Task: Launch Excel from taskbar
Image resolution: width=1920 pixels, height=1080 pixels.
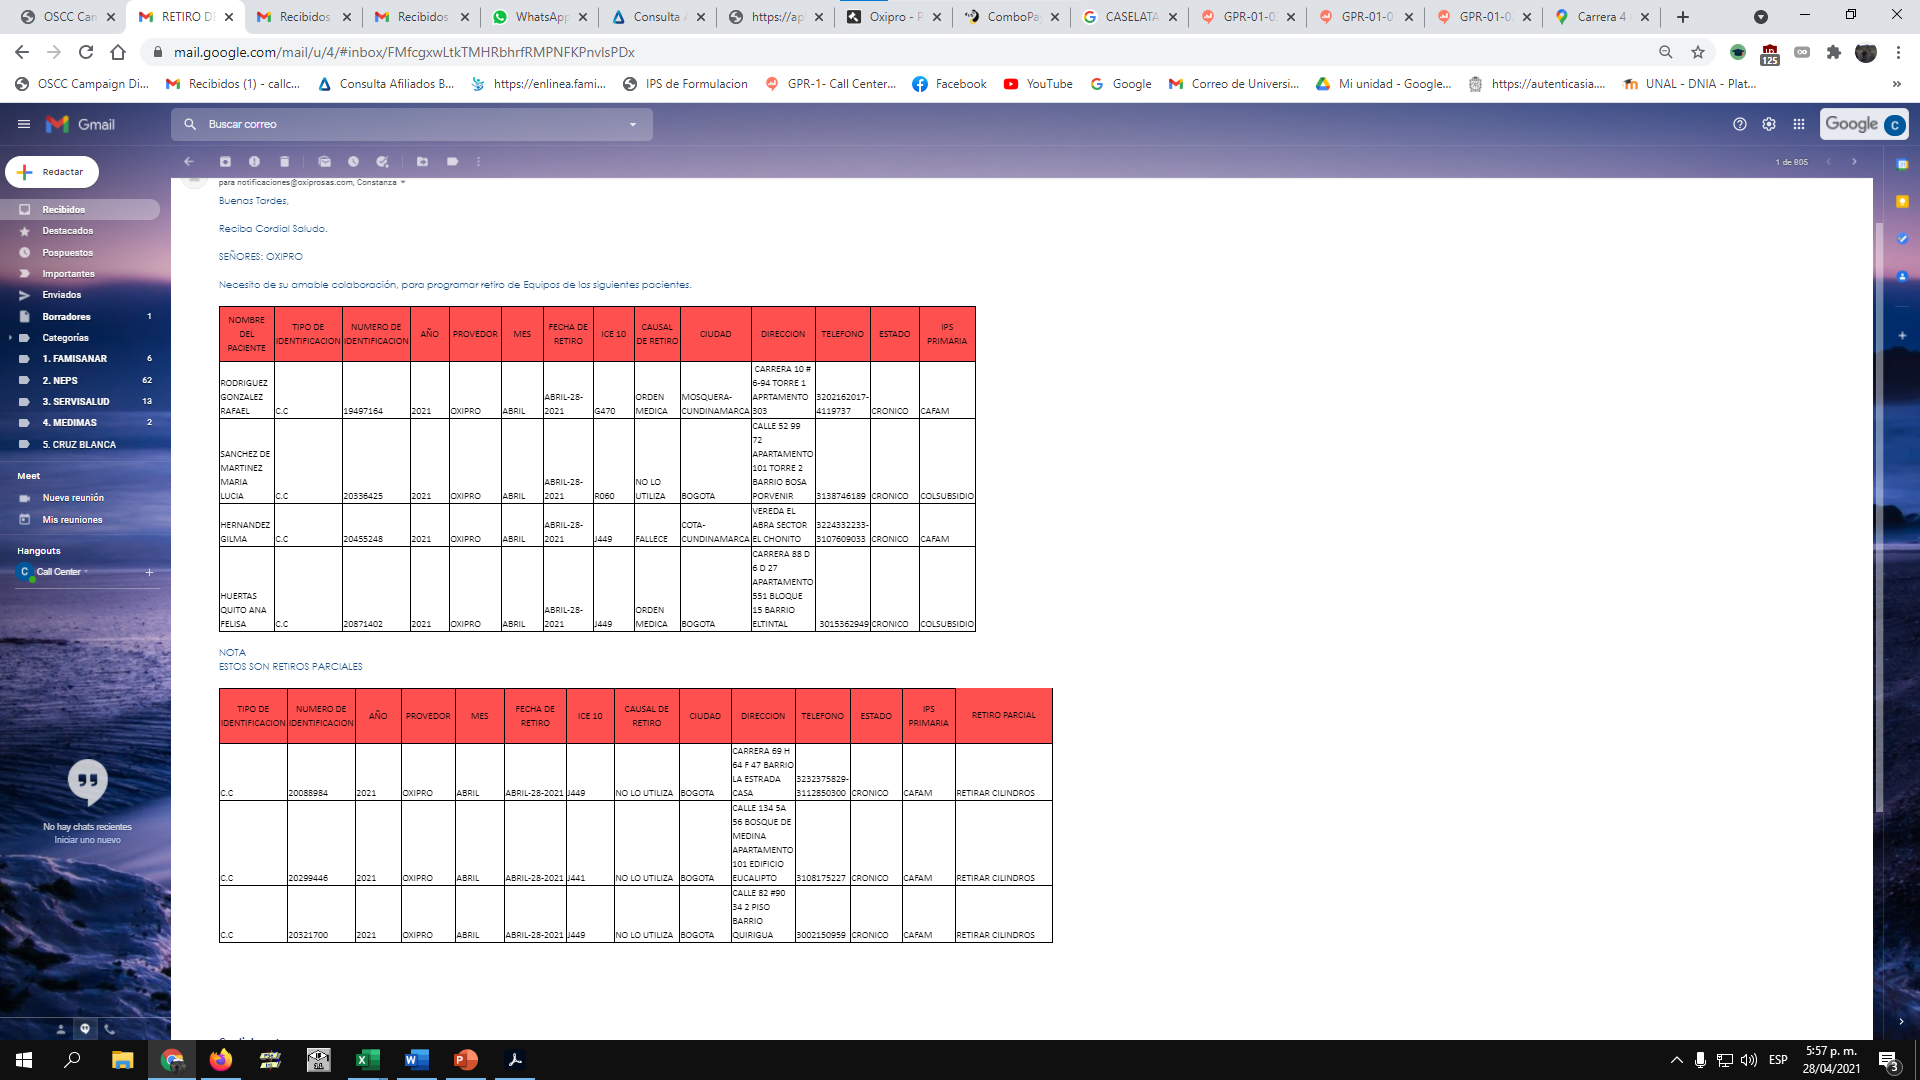Action: (367, 1060)
